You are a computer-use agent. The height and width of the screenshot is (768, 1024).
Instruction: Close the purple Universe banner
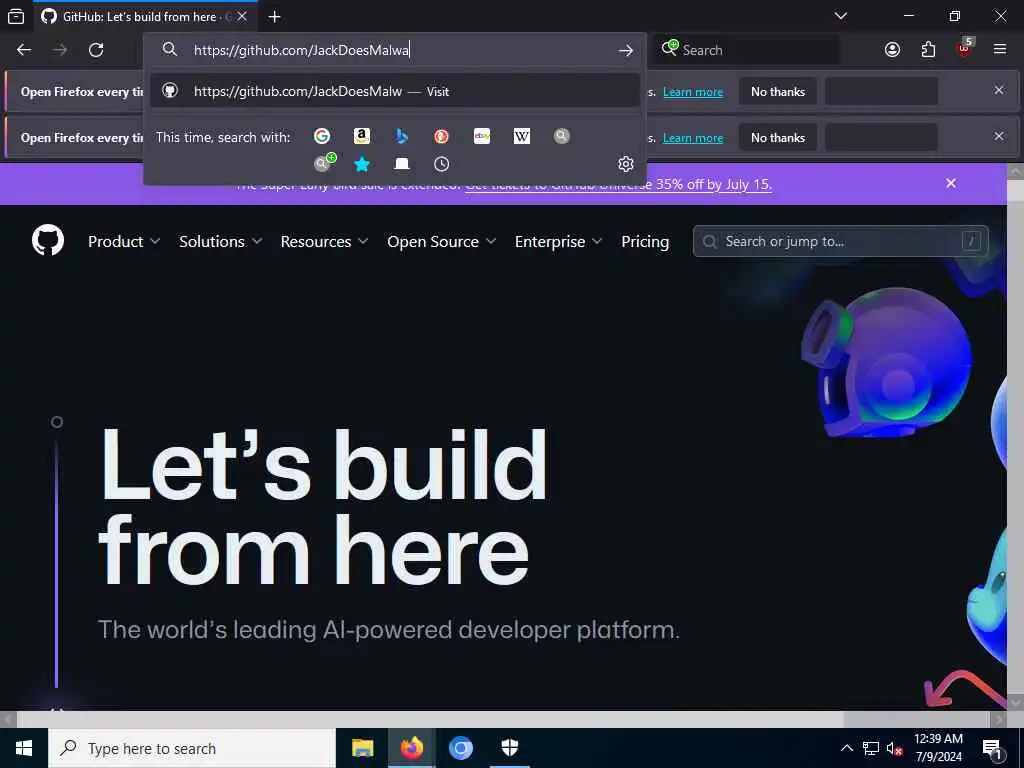(951, 184)
